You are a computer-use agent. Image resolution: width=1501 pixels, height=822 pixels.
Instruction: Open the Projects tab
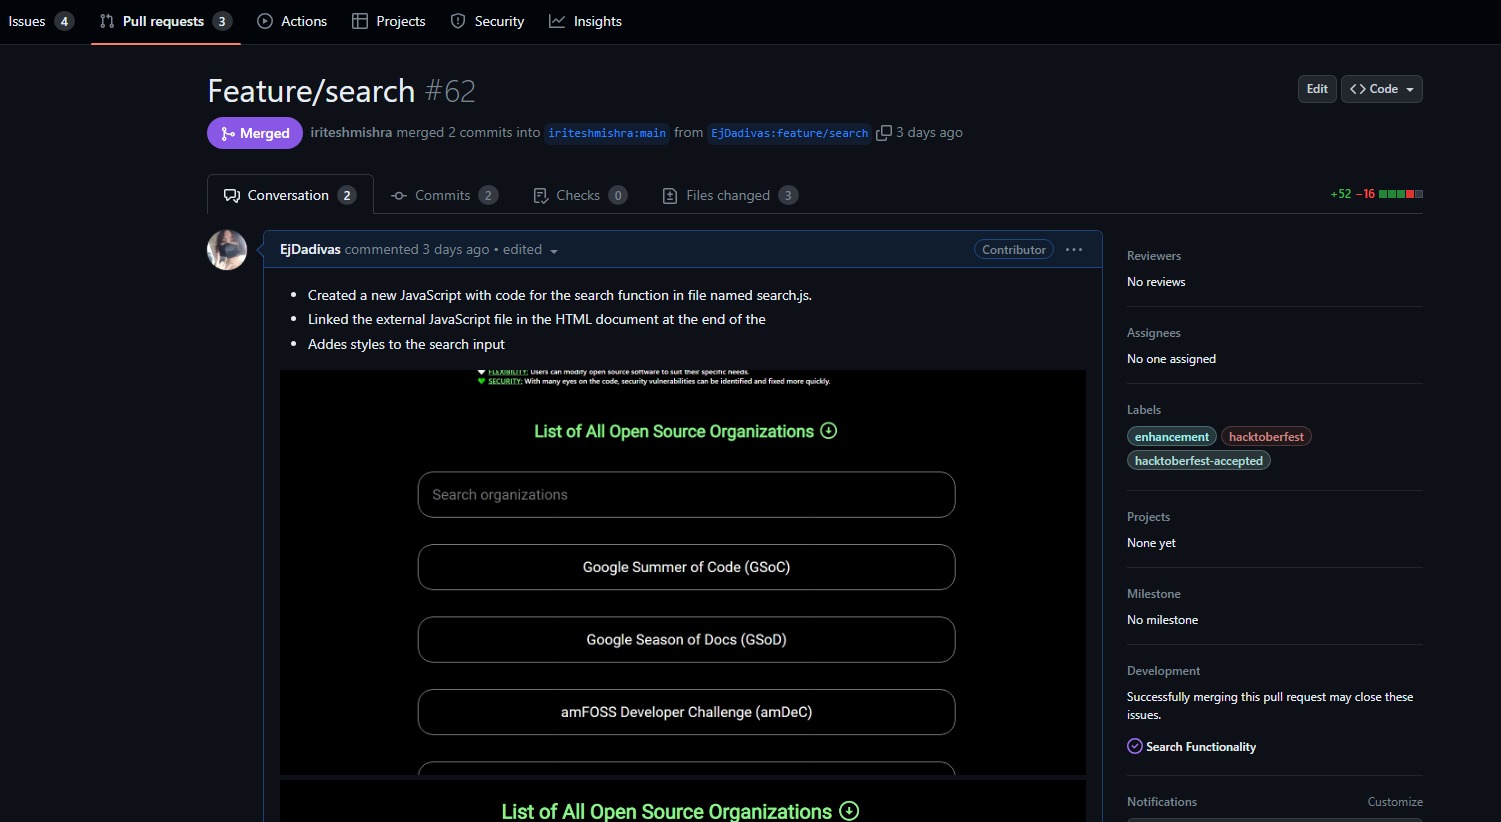click(x=389, y=21)
